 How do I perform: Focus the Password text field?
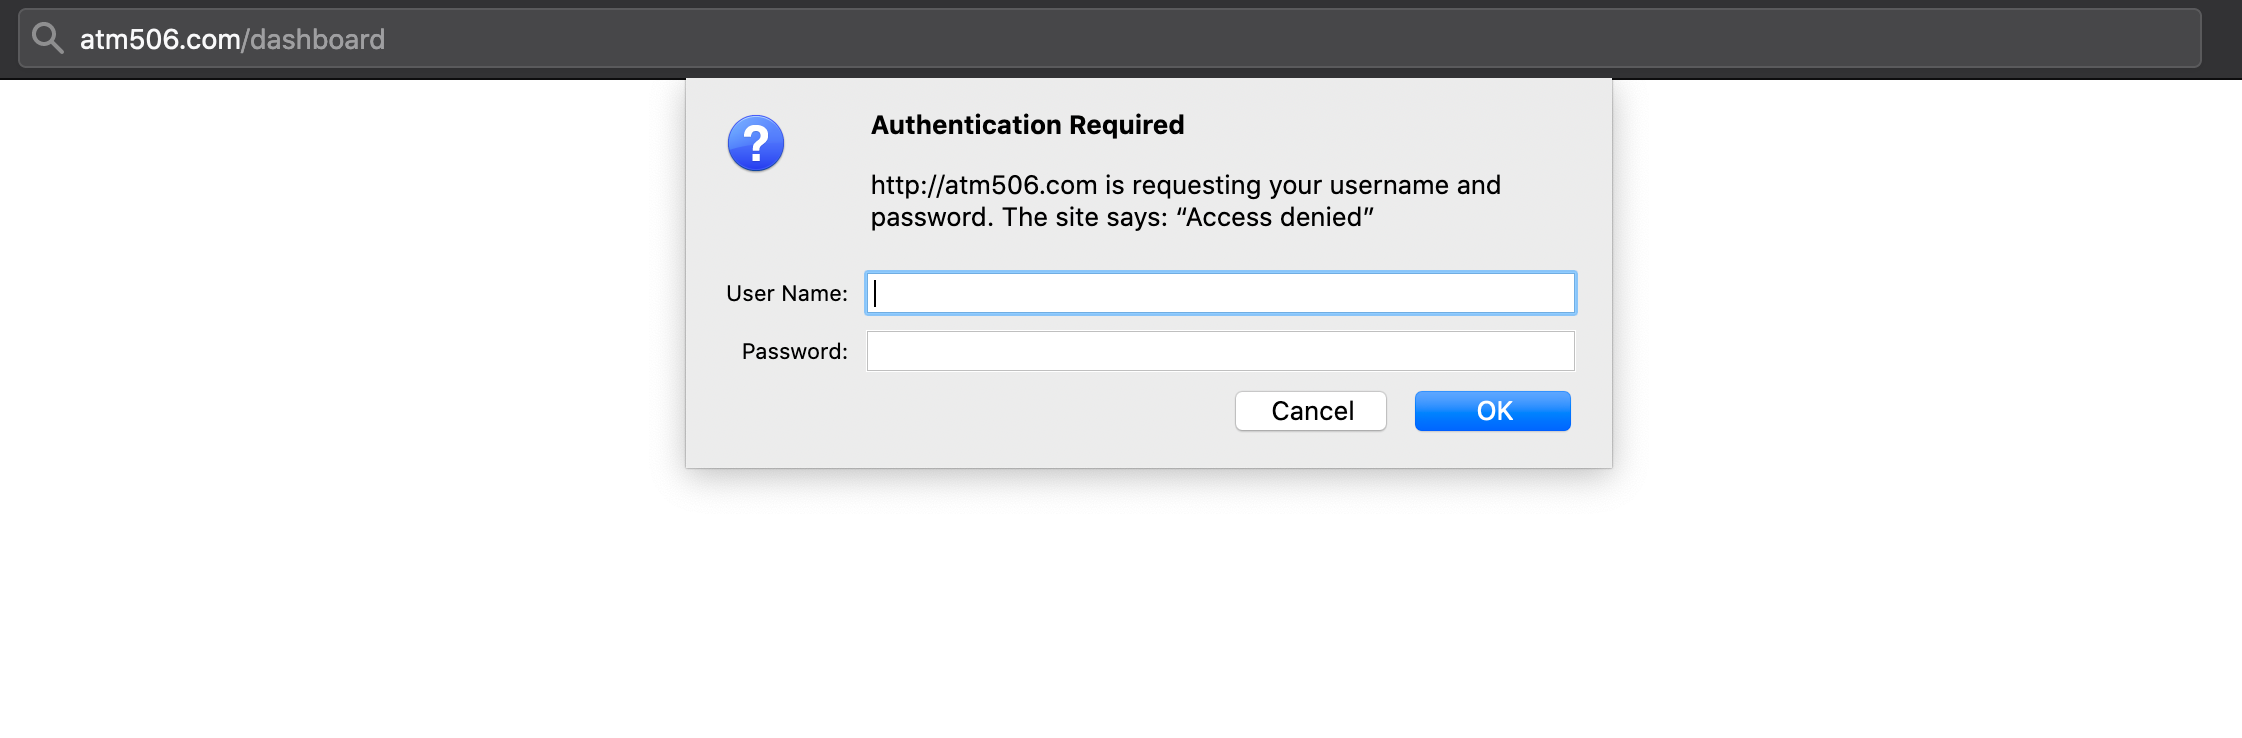coord(1220,351)
